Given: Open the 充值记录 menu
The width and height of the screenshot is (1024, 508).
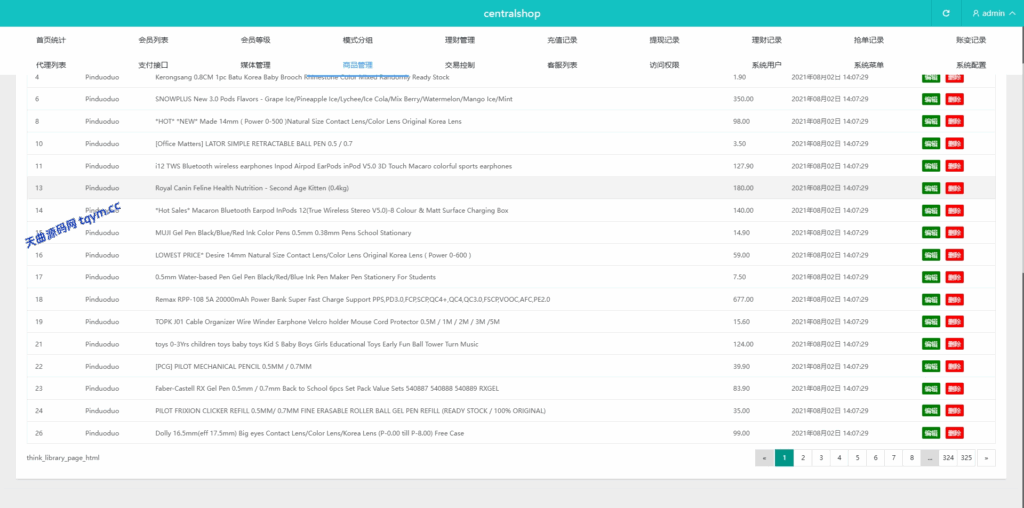Looking at the screenshot, I should click(562, 40).
